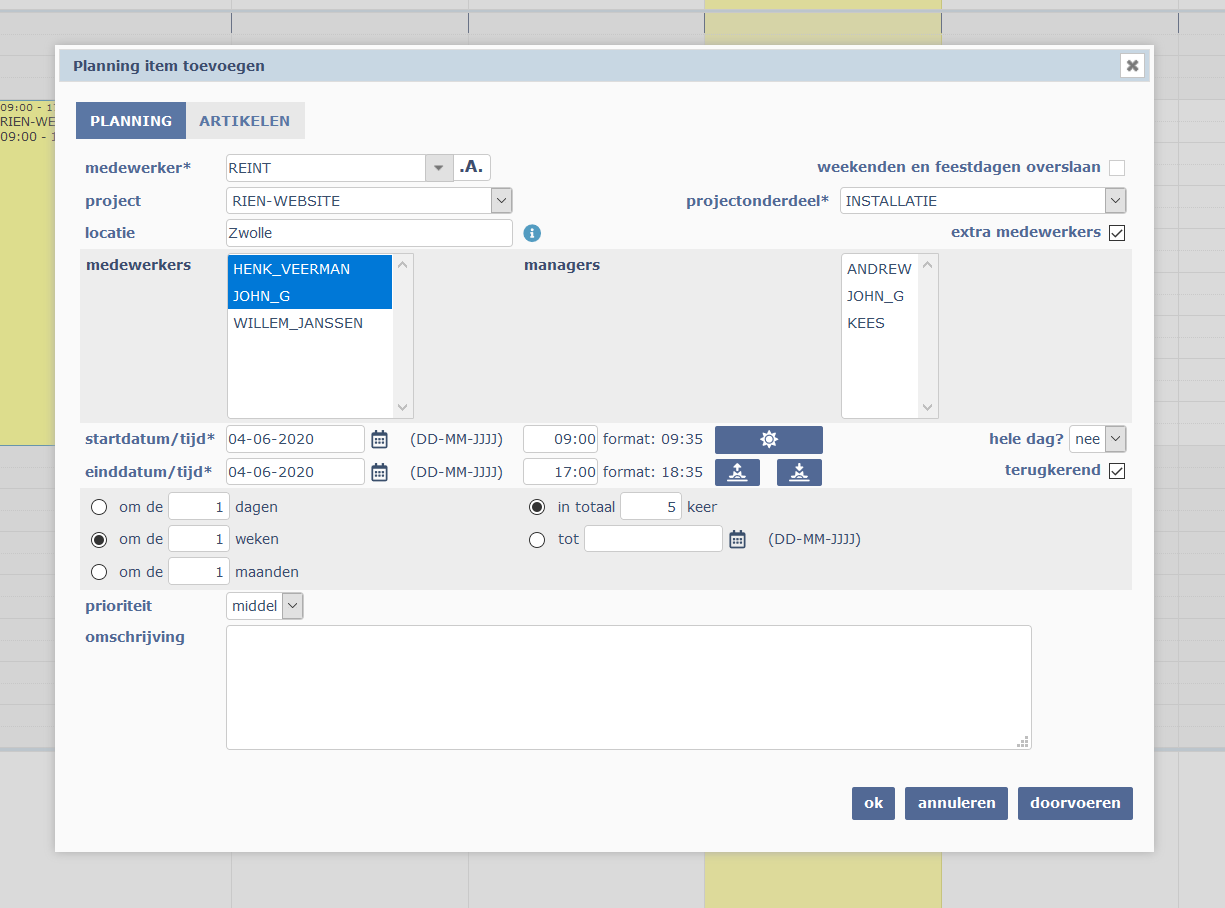Open the einddatum calendar picker
This screenshot has width=1225, height=908.
pos(379,472)
